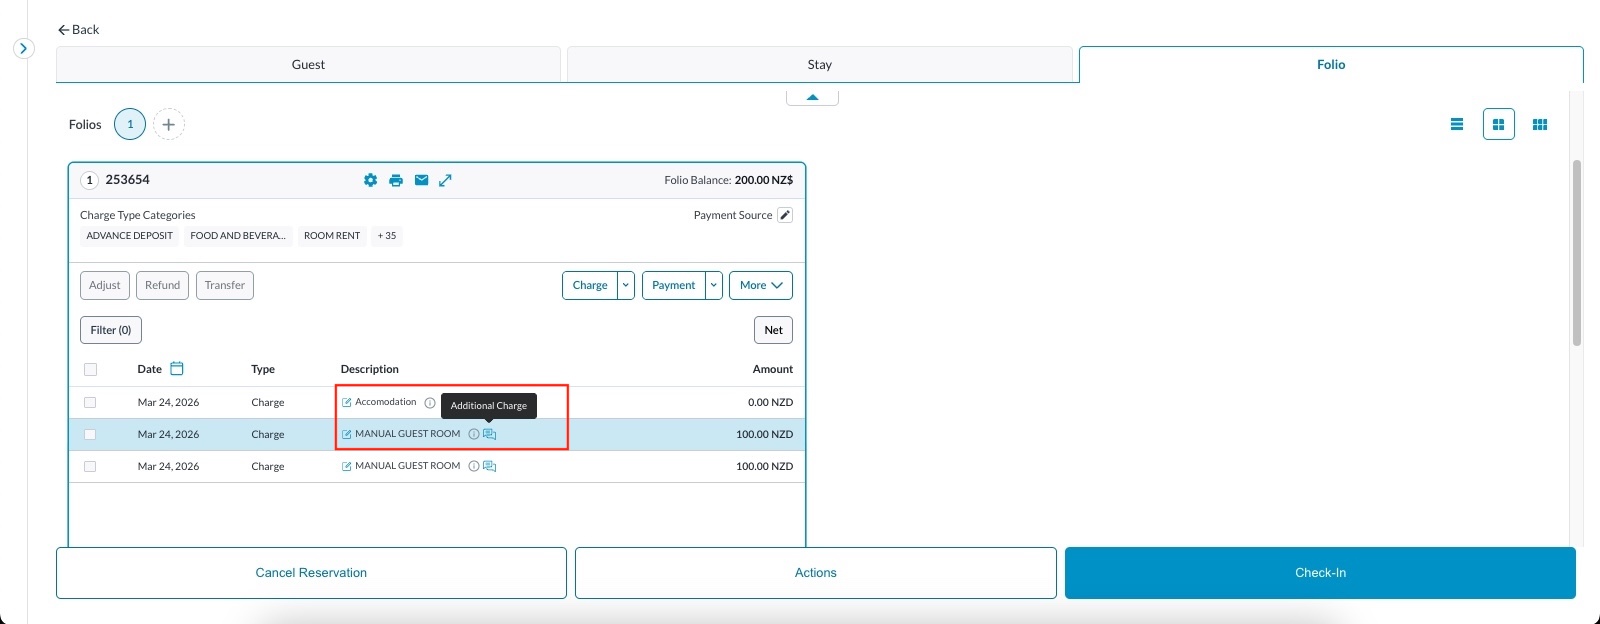The image size is (1600, 624).
Task: Open the Payment dropdown arrow
Action: (714, 285)
